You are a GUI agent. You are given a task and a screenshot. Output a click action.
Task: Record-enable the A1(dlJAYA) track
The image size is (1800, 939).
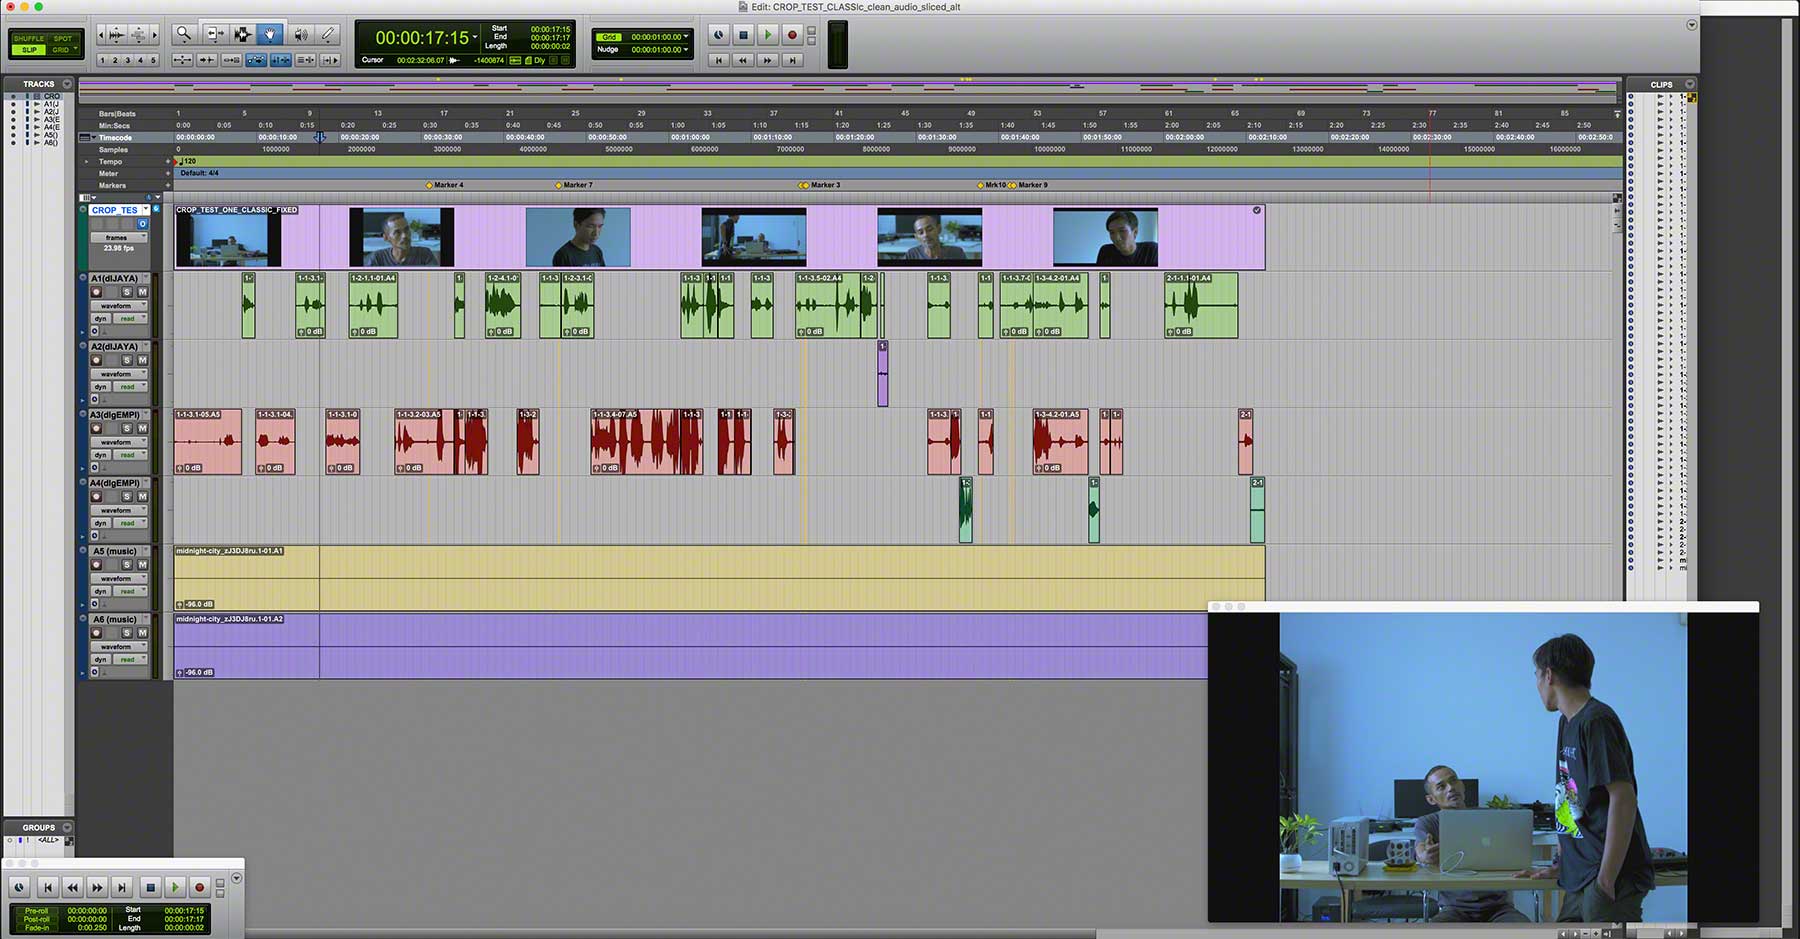pyautogui.click(x=97, y=292)
